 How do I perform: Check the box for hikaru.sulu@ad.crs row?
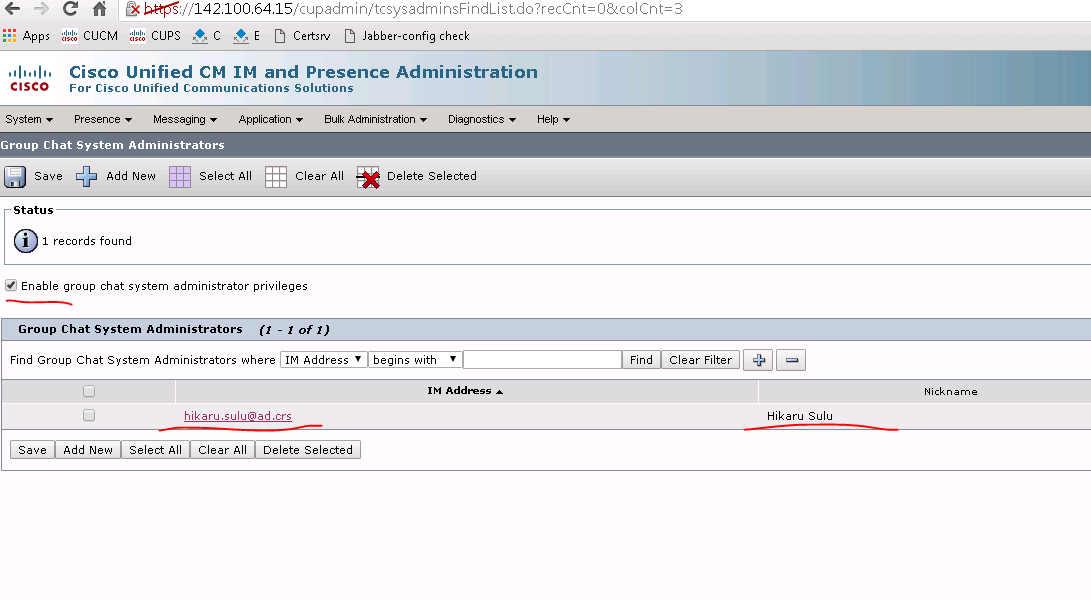coord(88,416)
